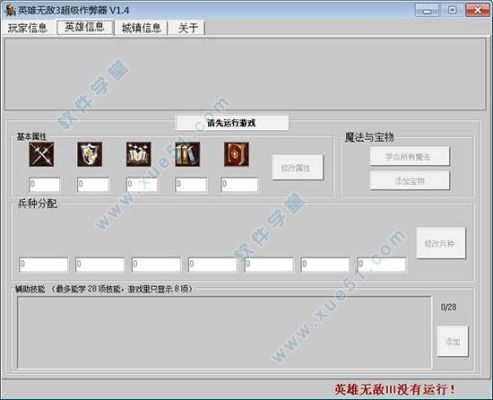Image resolution: width=493 pixels, height=400 pixels.
Task: Open the 关于 tab
Action: coord(188,28)
